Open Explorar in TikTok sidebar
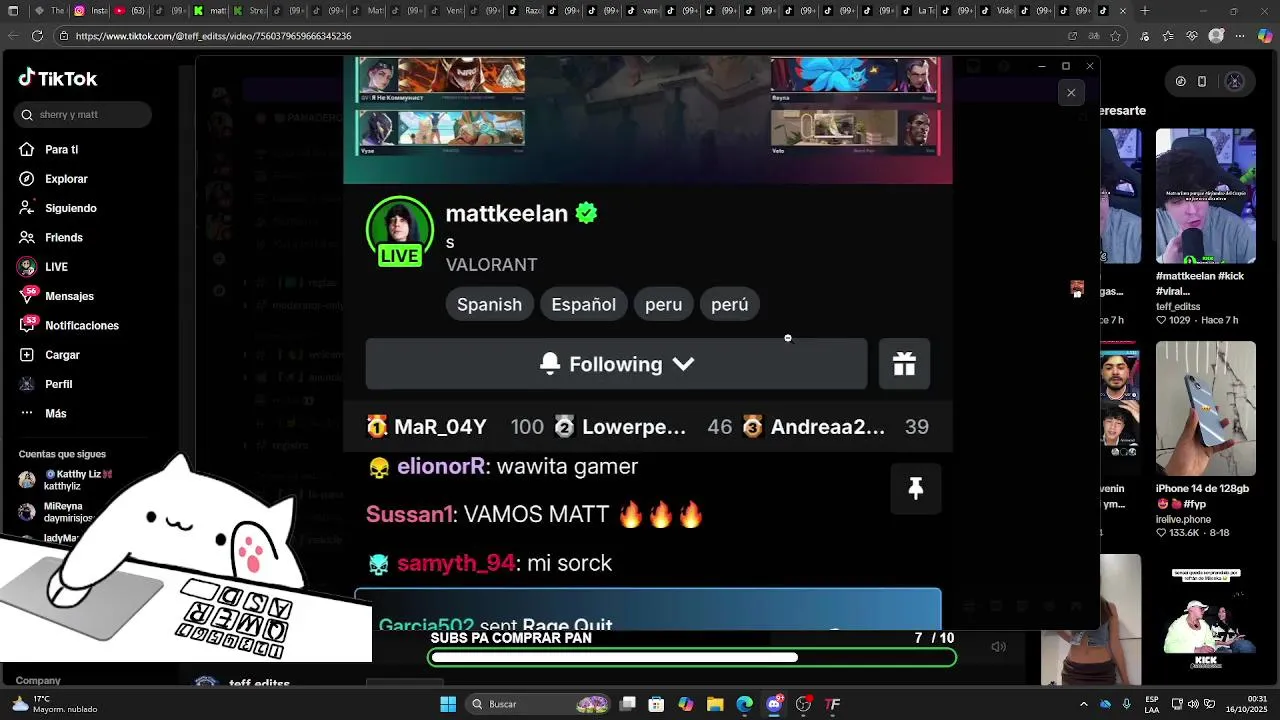Screen dimensions: 1280x720 [66, 179]
